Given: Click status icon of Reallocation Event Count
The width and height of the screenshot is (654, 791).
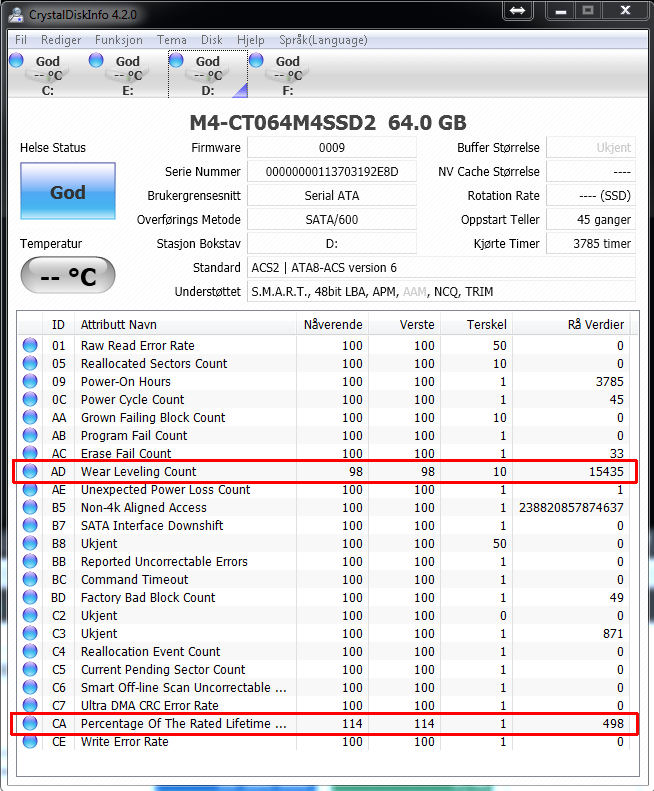Looking at the screenshot, I should pos(30,651).
